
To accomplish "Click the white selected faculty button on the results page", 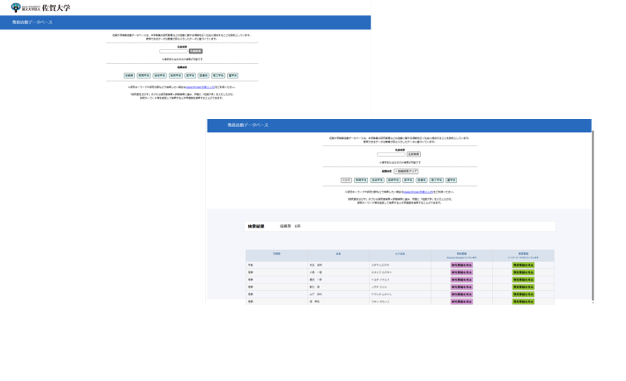I will (x=346, y=180).
